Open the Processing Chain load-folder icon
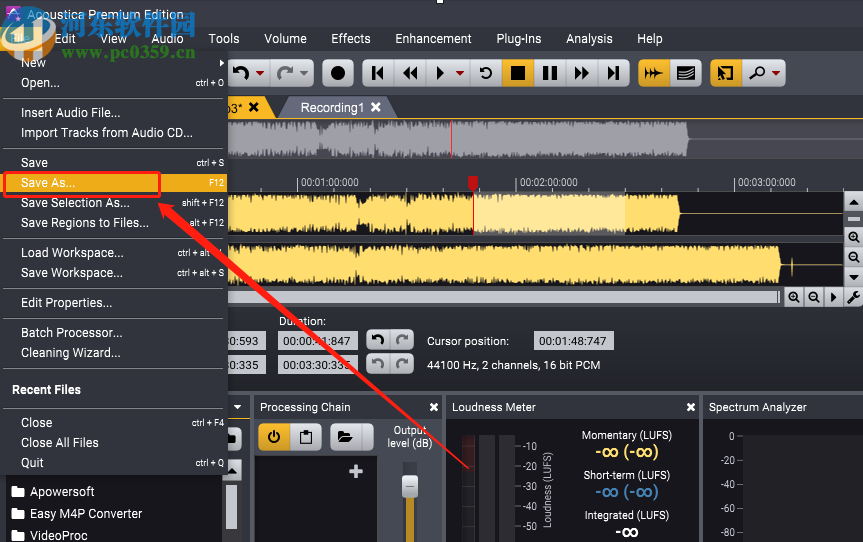This screenshot has height=542, width=863. (x=345, y=437)
